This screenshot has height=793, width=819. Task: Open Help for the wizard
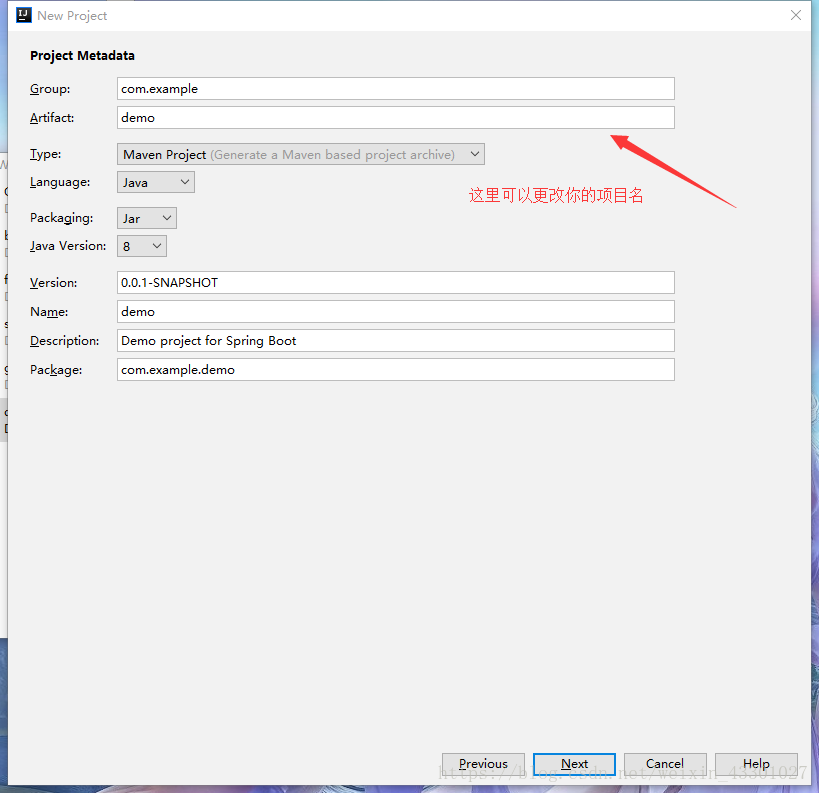tap(756, 764)
